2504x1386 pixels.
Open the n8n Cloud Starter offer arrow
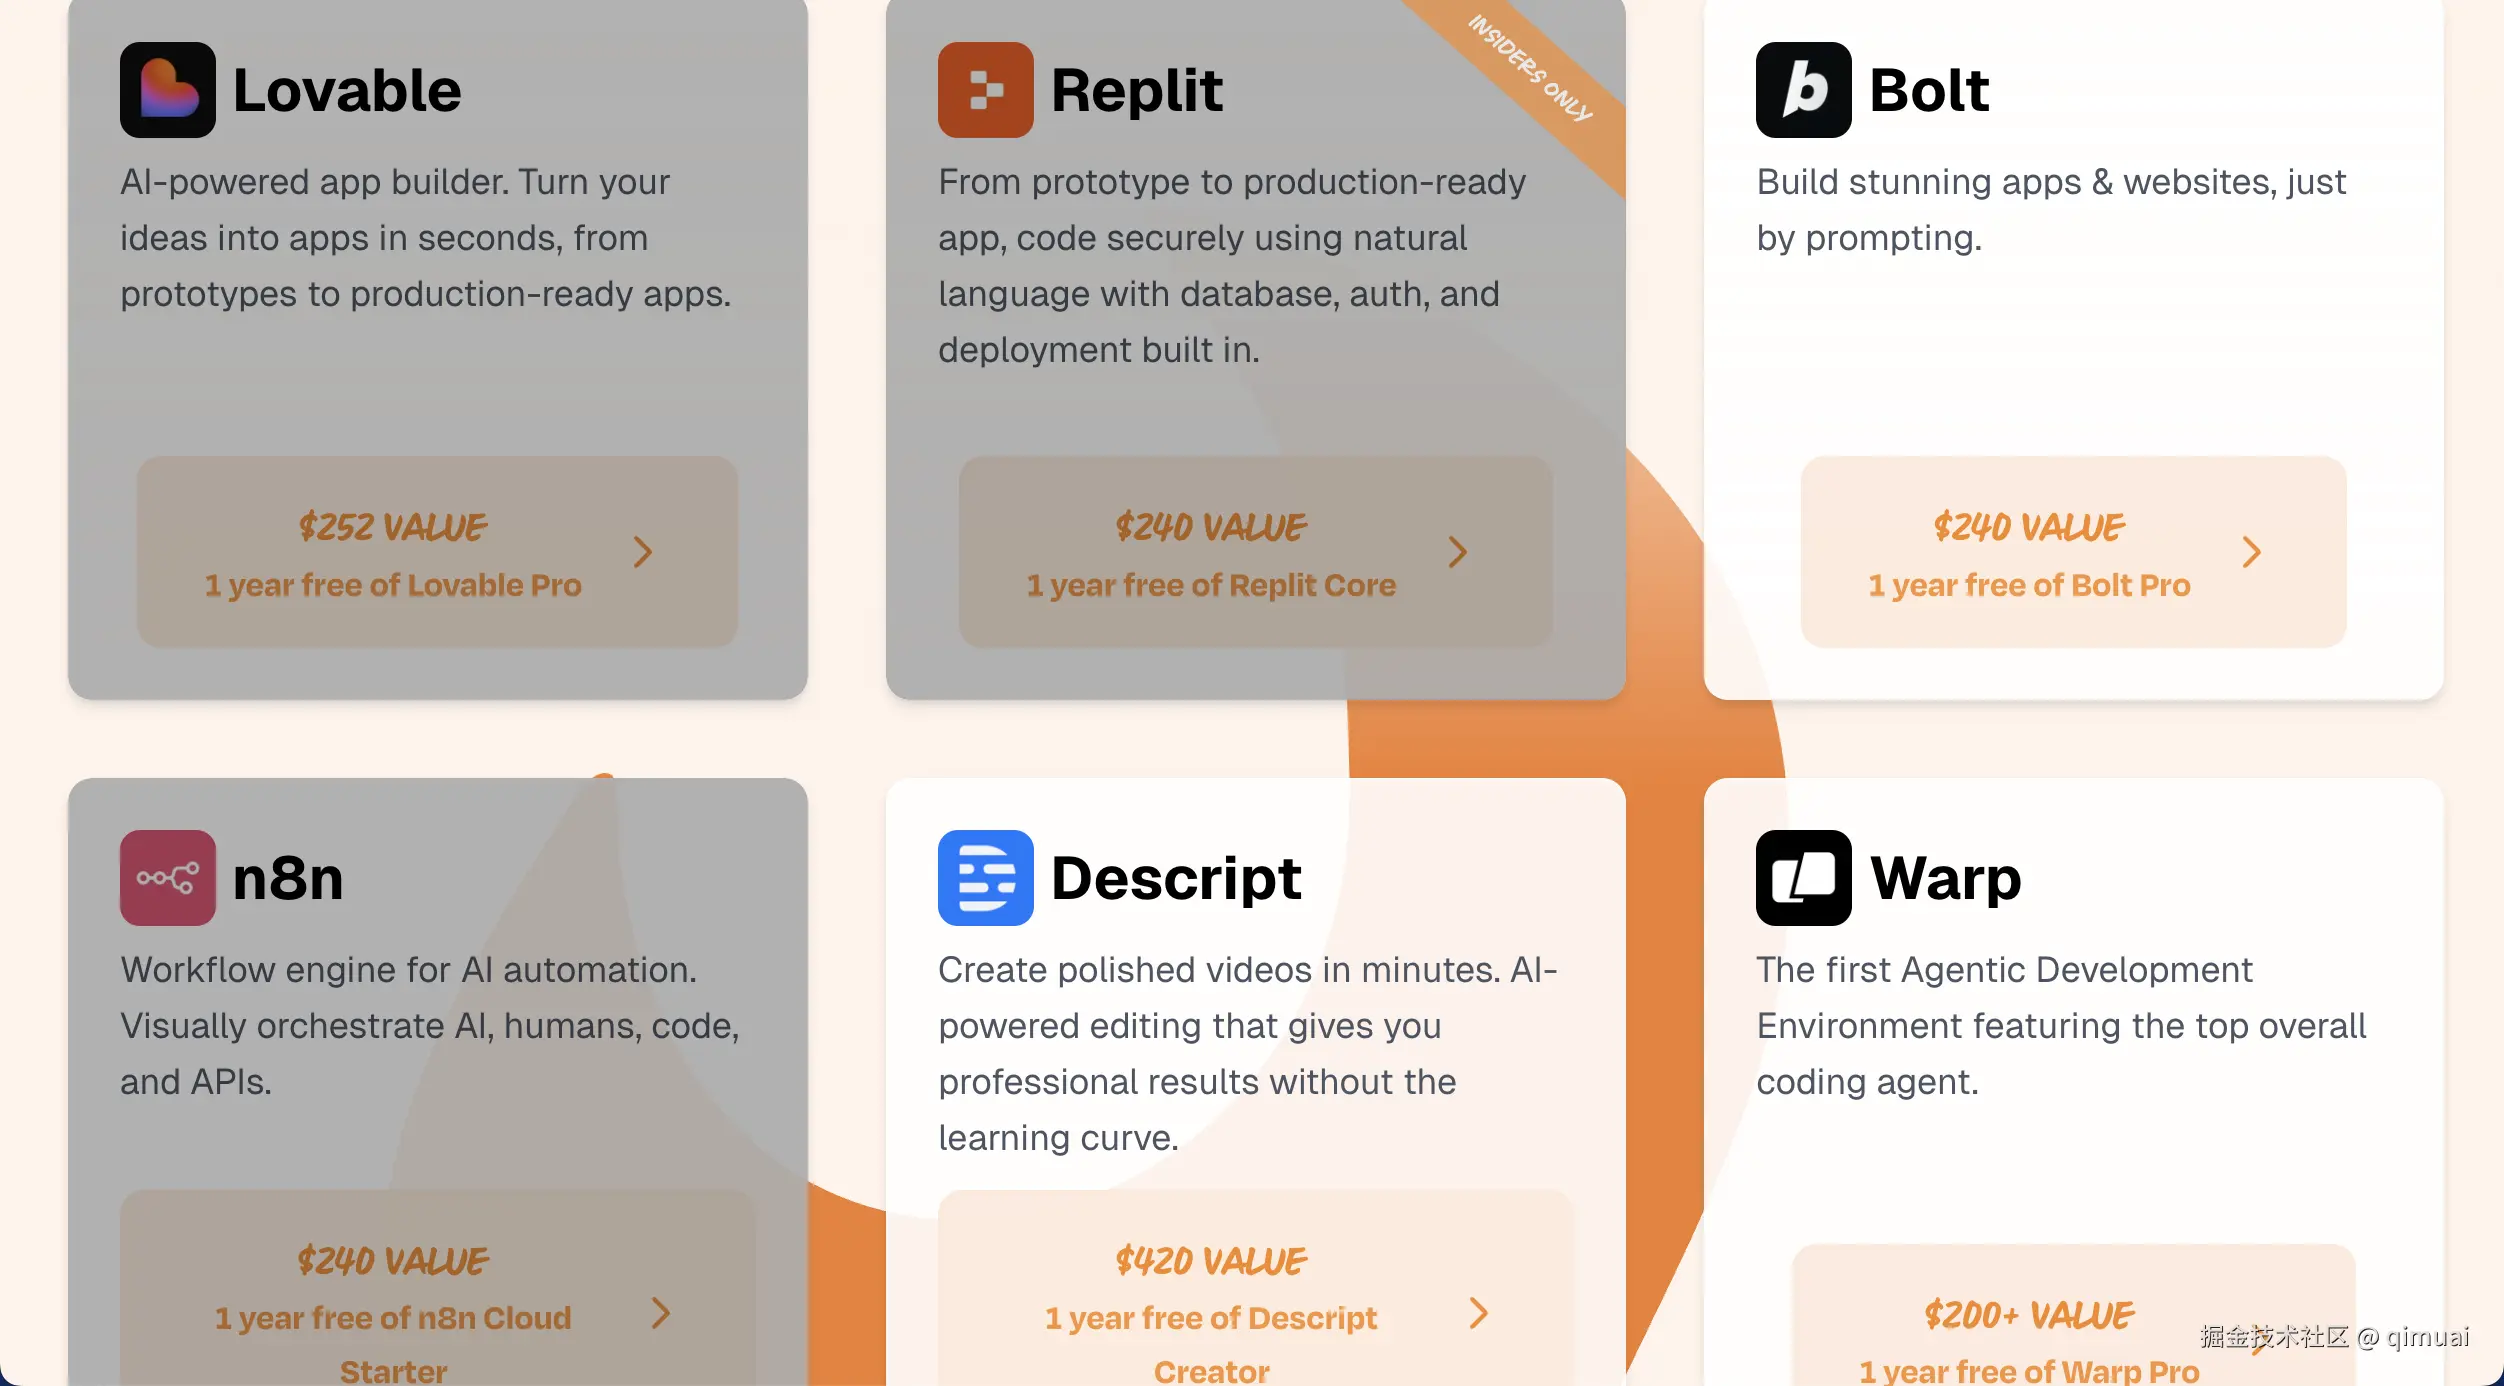click(x=660, y=1313)
